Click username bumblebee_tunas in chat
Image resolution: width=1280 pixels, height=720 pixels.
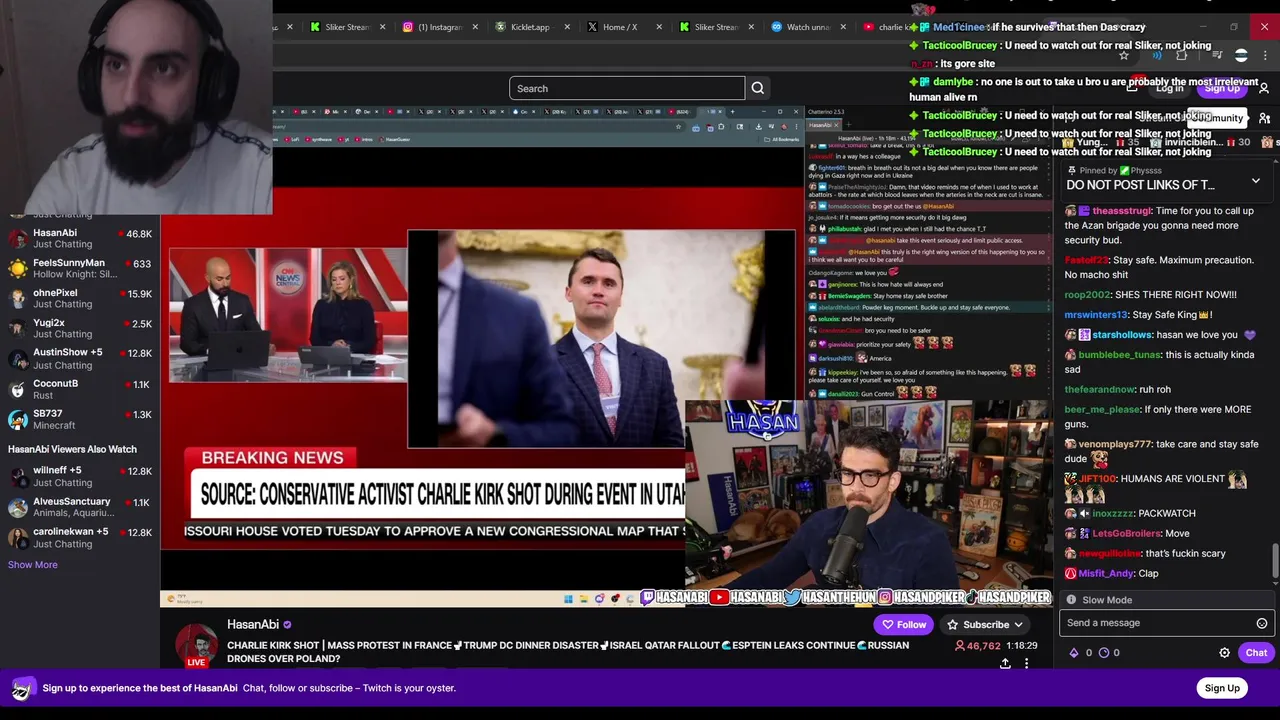click(x=1121, y=355)
